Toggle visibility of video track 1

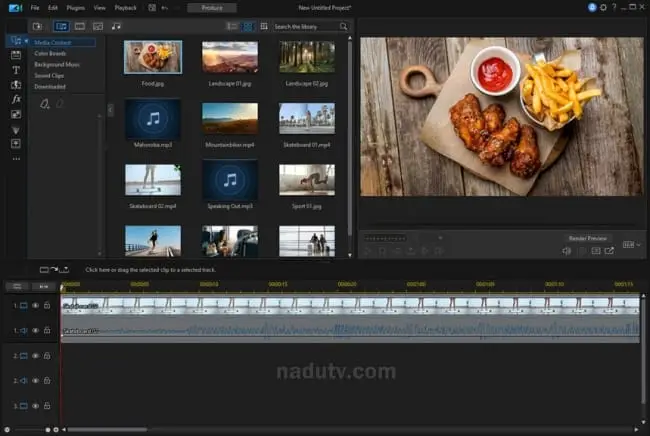[36, 305]
